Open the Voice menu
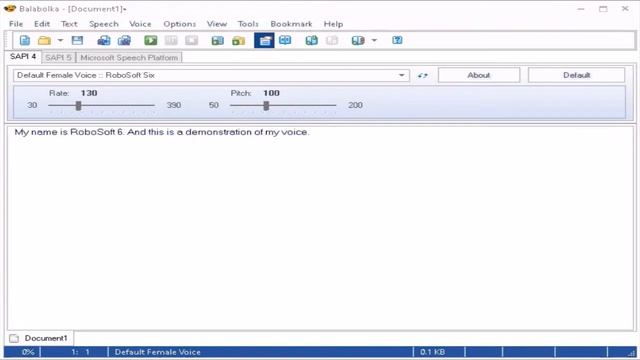Viewport: 640px width, 360px height. click(140, 24)
